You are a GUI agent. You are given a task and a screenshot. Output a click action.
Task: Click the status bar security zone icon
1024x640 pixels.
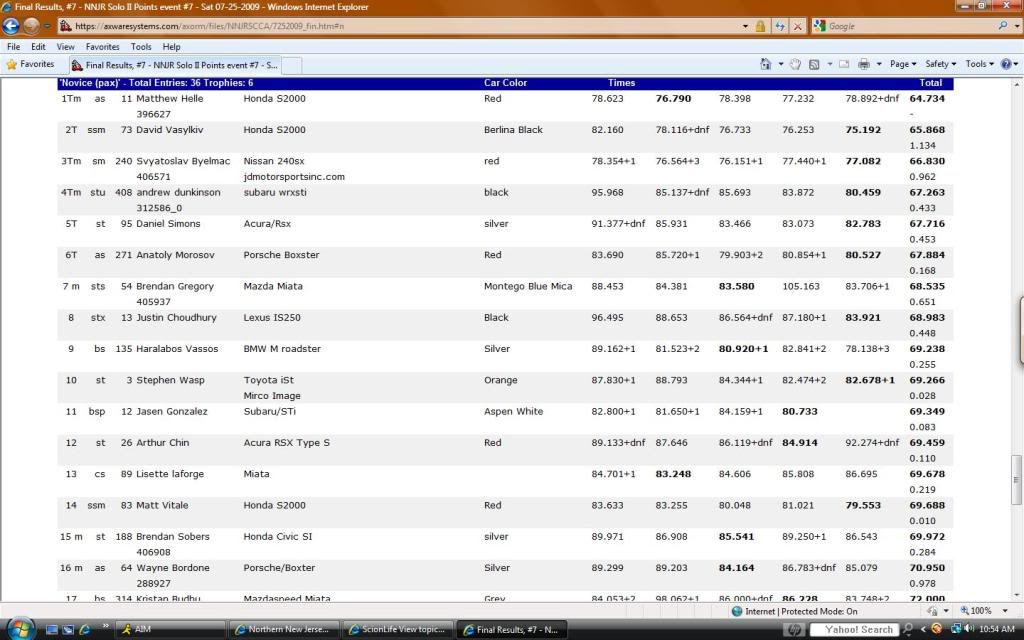pos(737,611)
